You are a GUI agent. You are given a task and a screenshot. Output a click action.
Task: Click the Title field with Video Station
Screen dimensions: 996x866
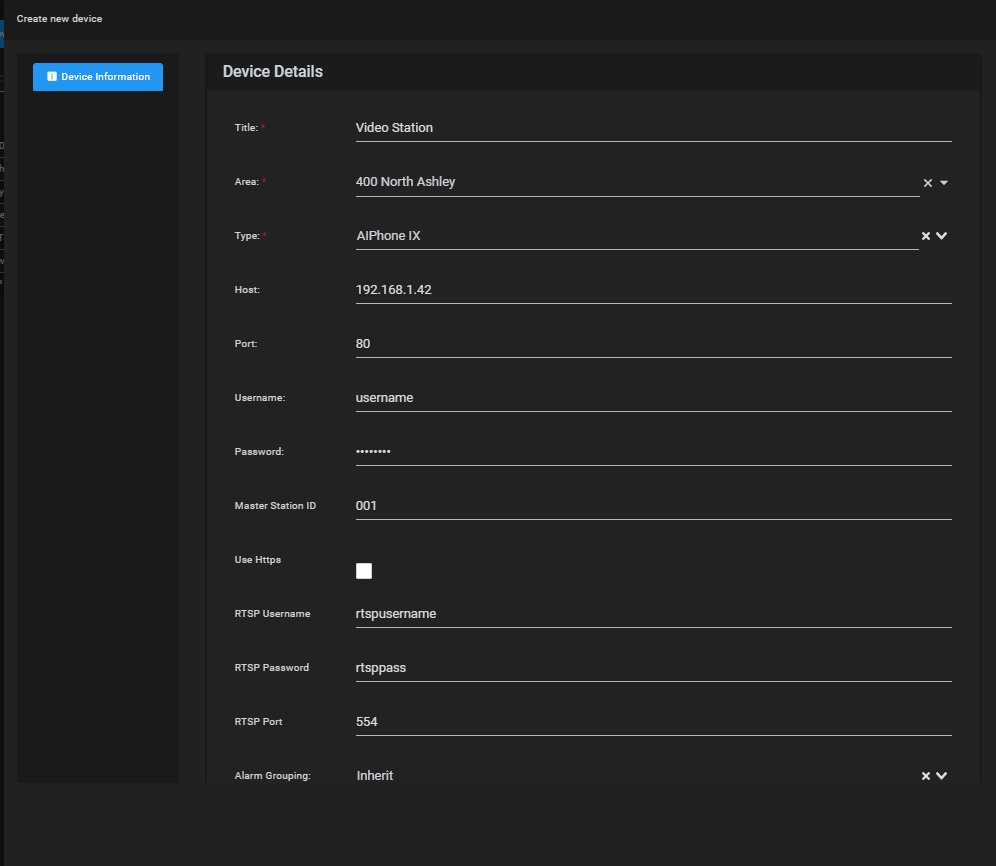coord(654,128)
